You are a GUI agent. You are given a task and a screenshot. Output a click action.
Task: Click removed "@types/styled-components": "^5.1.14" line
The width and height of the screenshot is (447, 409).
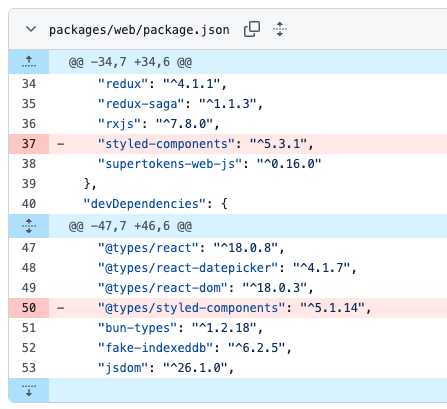click(x=248, y=308)
